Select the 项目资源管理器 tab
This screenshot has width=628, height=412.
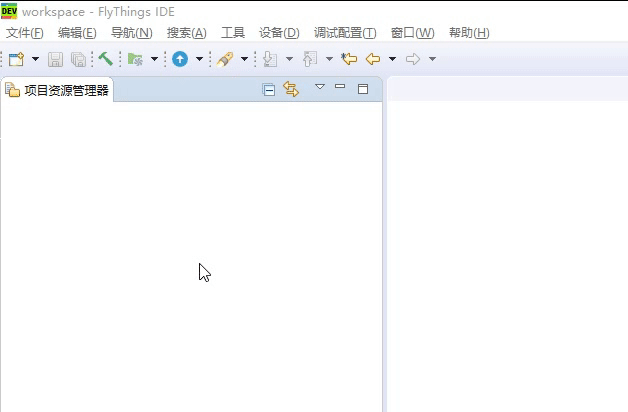57,90
